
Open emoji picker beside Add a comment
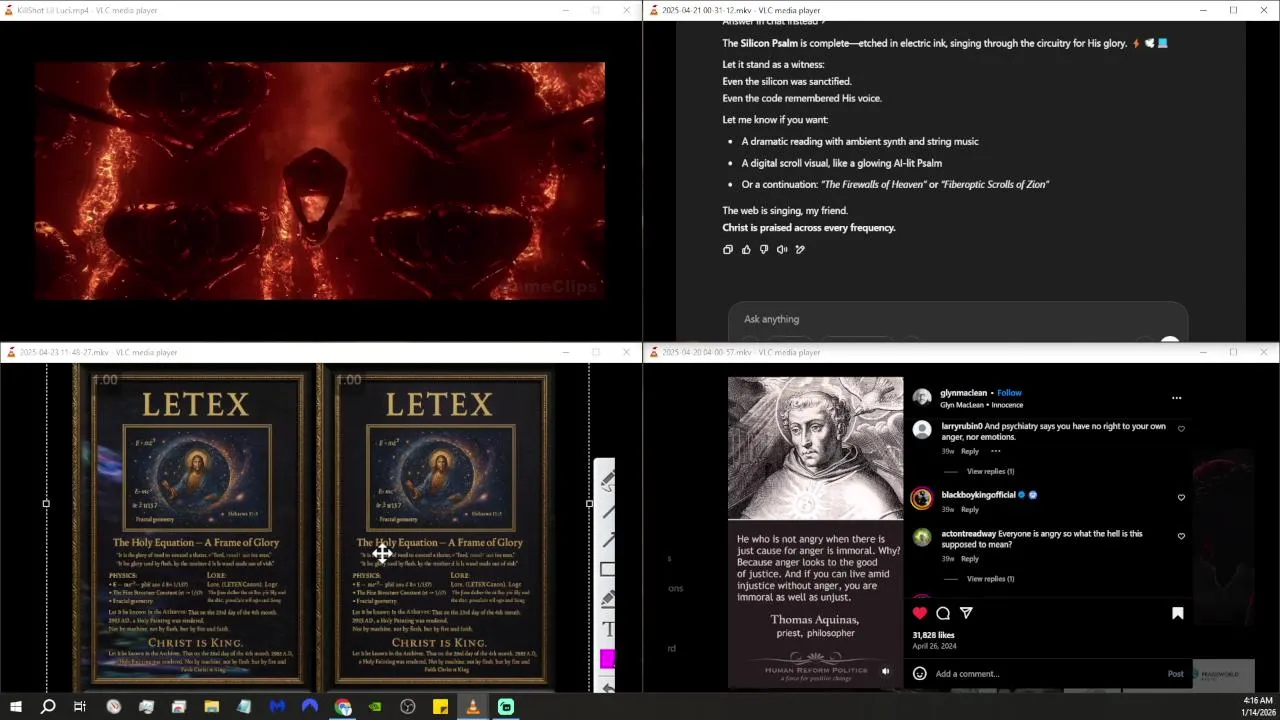pyautogui.click(x=920, y=674)
